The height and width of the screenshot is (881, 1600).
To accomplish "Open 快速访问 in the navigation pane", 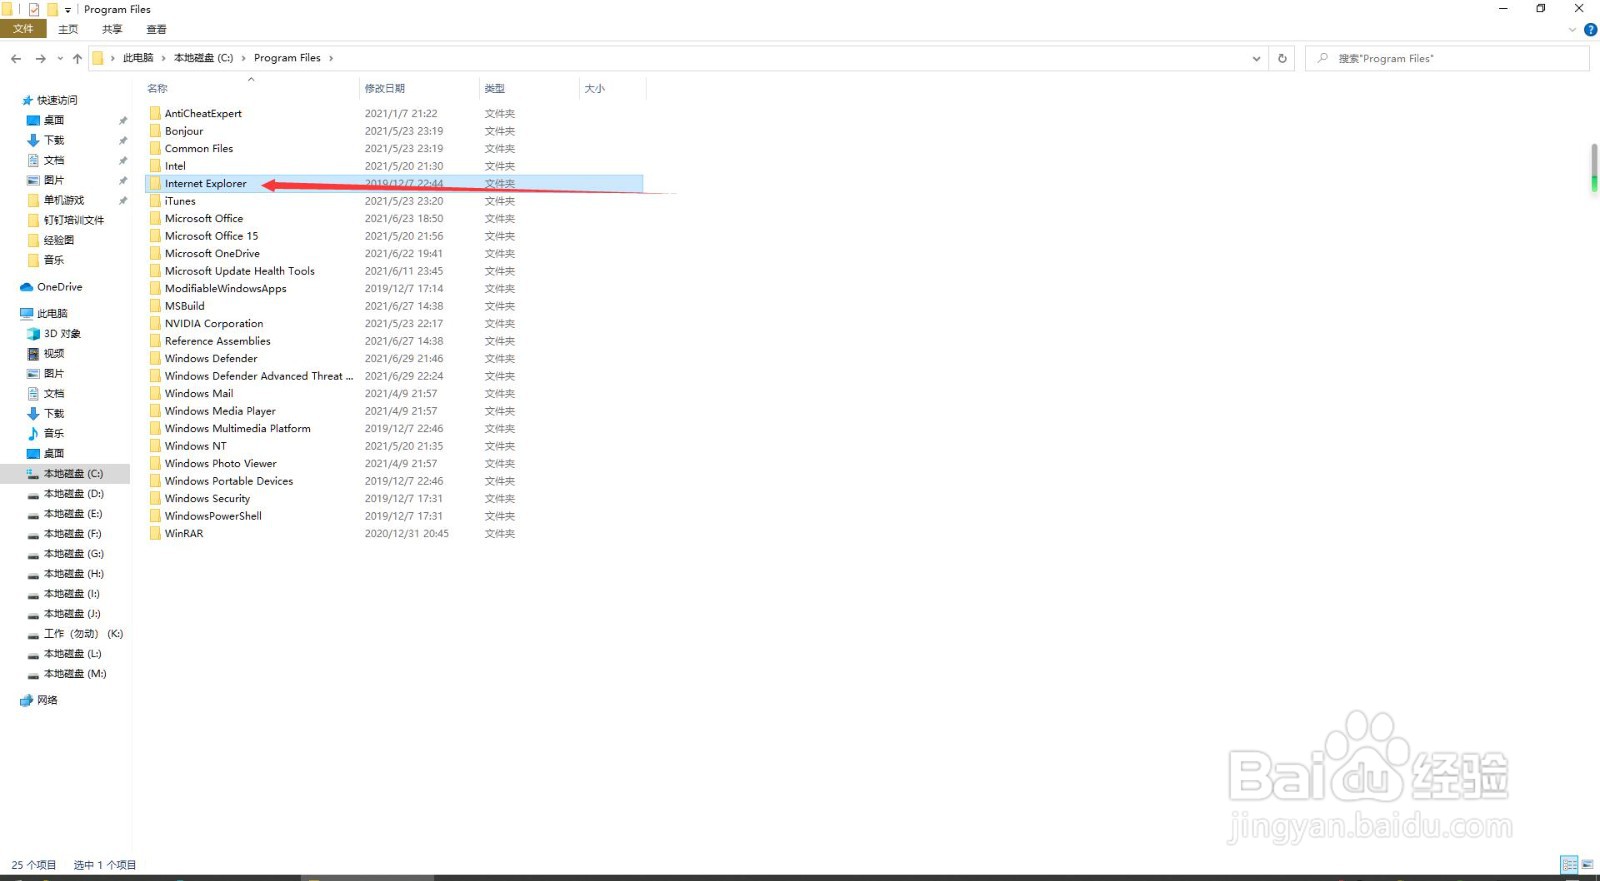I will tap(56, 100).
